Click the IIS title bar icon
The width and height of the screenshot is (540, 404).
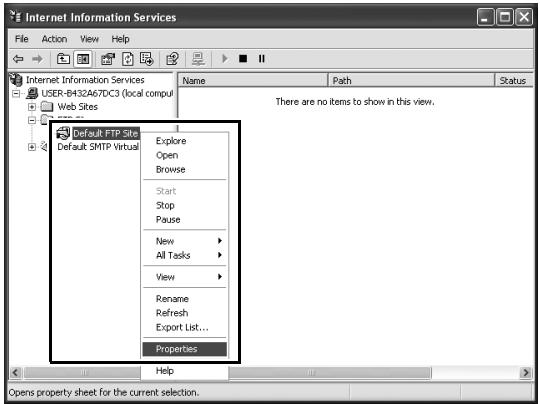(x=15, y=17)
